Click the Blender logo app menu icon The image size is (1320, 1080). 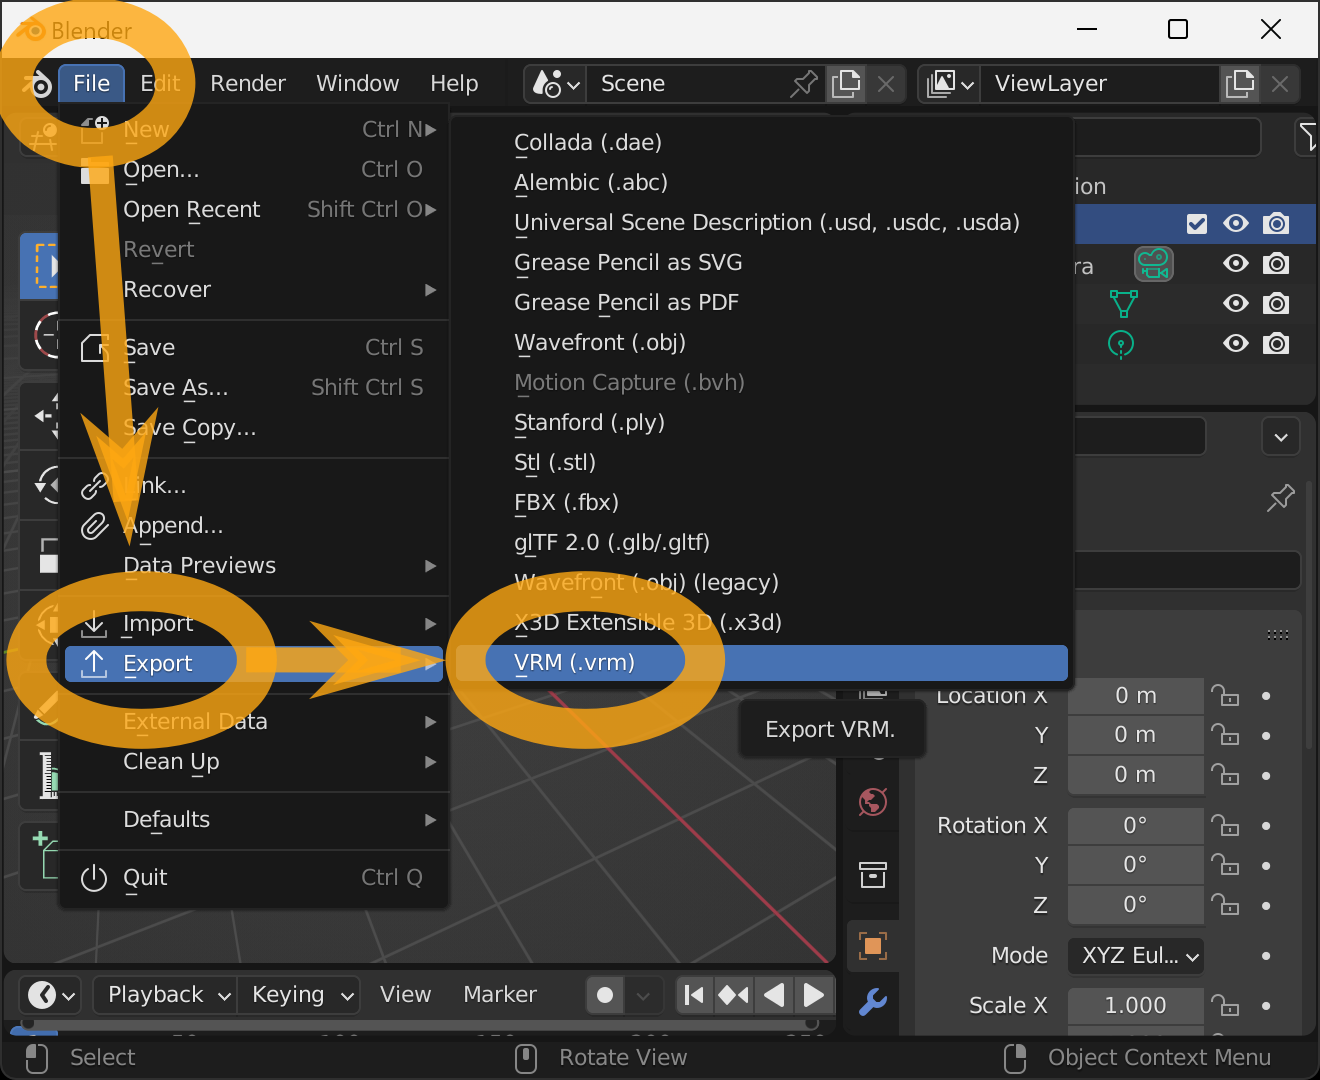(x=37, y=84)
